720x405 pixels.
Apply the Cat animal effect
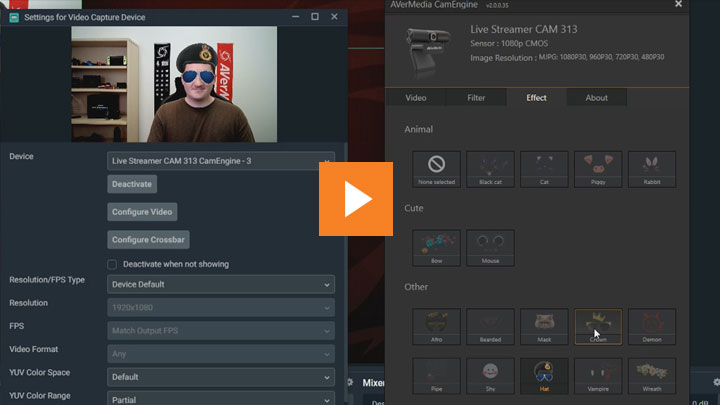[544, 169]
